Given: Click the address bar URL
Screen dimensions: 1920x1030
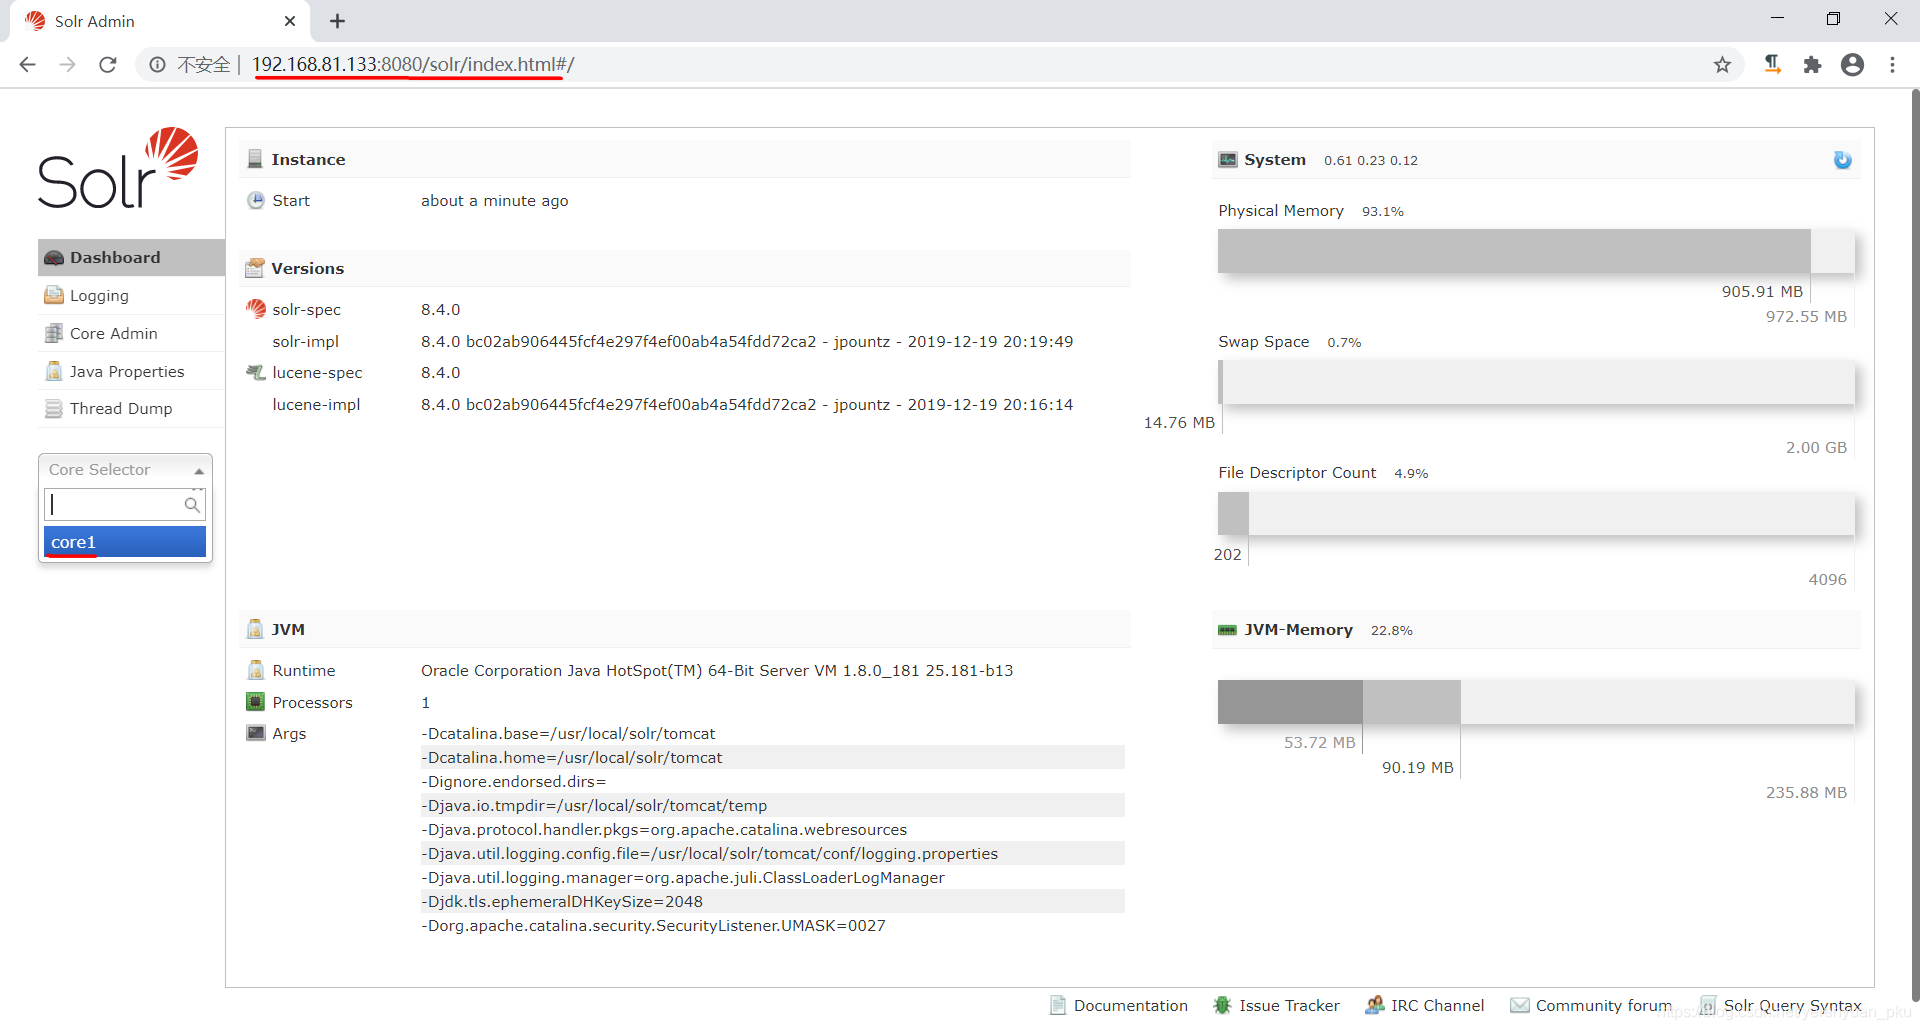Looking at the screenshot, I should pos(413,65).
